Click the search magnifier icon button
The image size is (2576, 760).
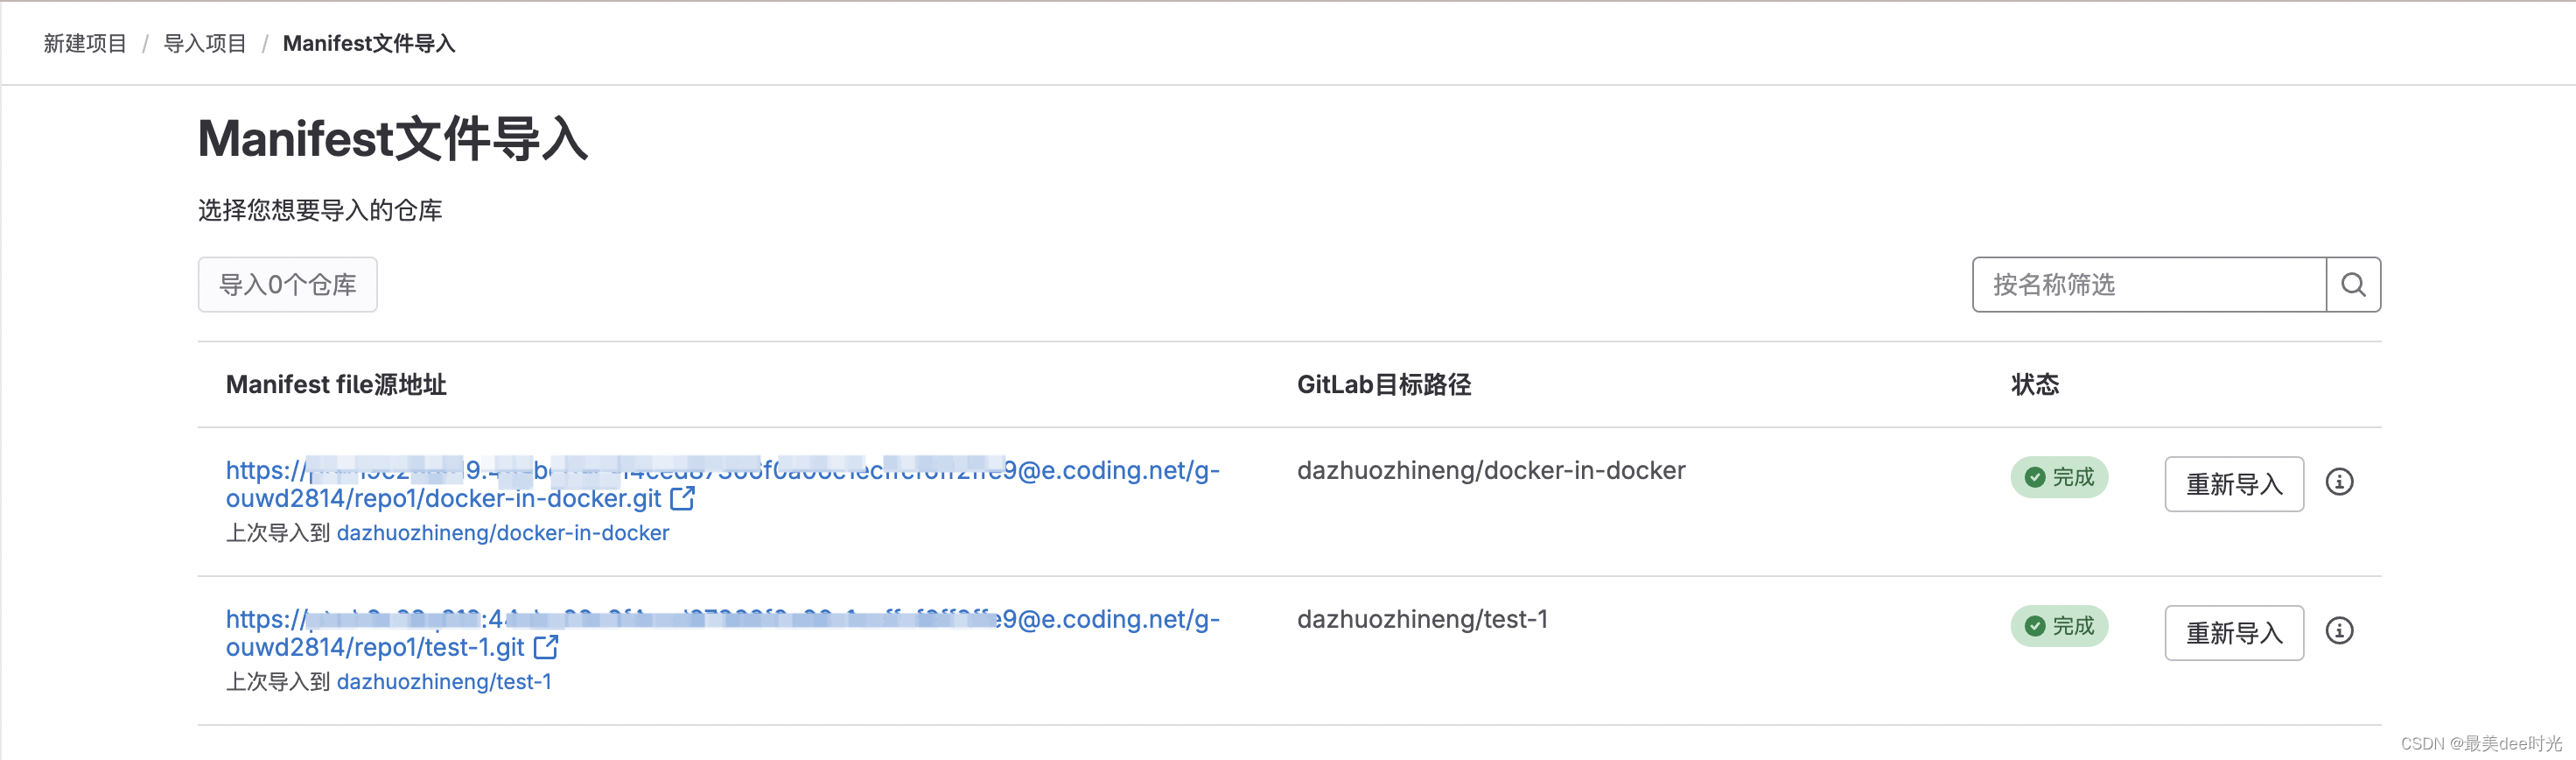coord(2353,285)
